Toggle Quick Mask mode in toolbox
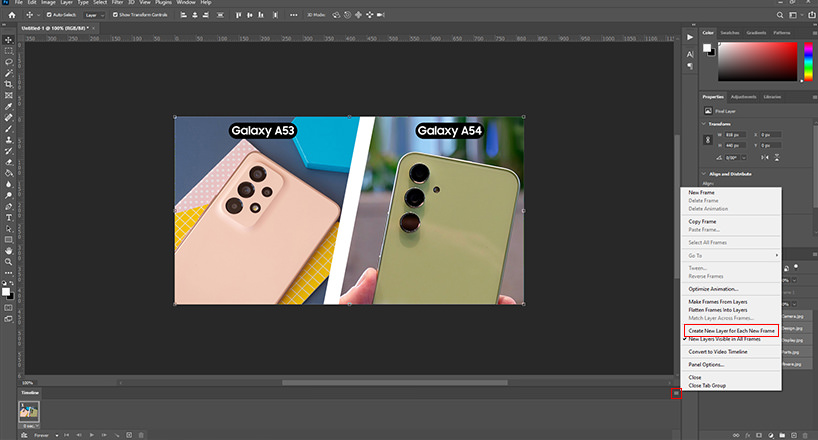The height and width of the screenshot is (440, 818). pyautogui.click(x=8, y=308)
